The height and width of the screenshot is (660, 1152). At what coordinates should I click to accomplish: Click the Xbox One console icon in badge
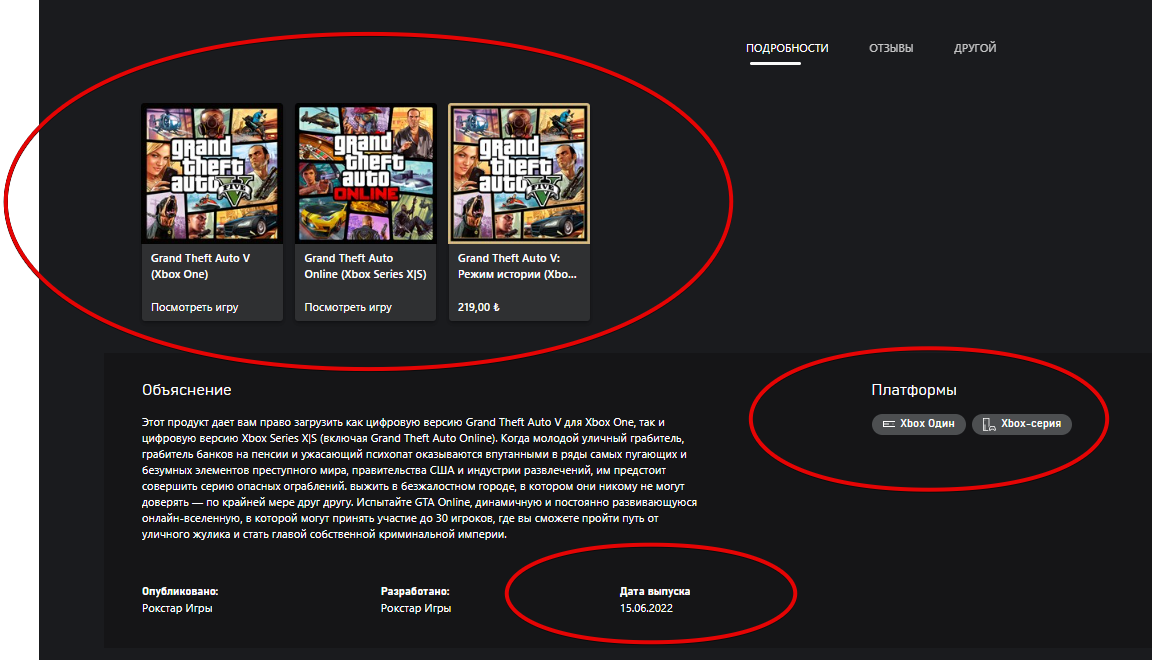pyautogui.click(x=888, y=424)
